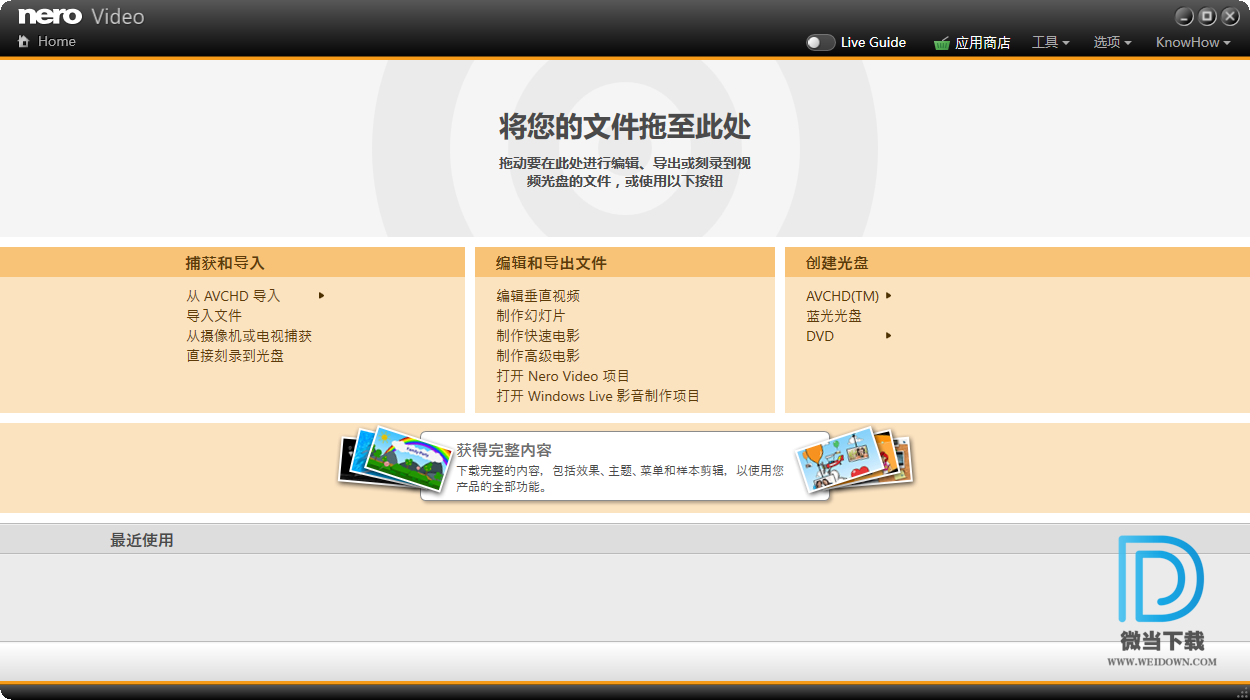Click the rainbow photo stack thumbnail
This screenshot has height=700, width=1250.
pyautogui.click(x=395, y=460)
